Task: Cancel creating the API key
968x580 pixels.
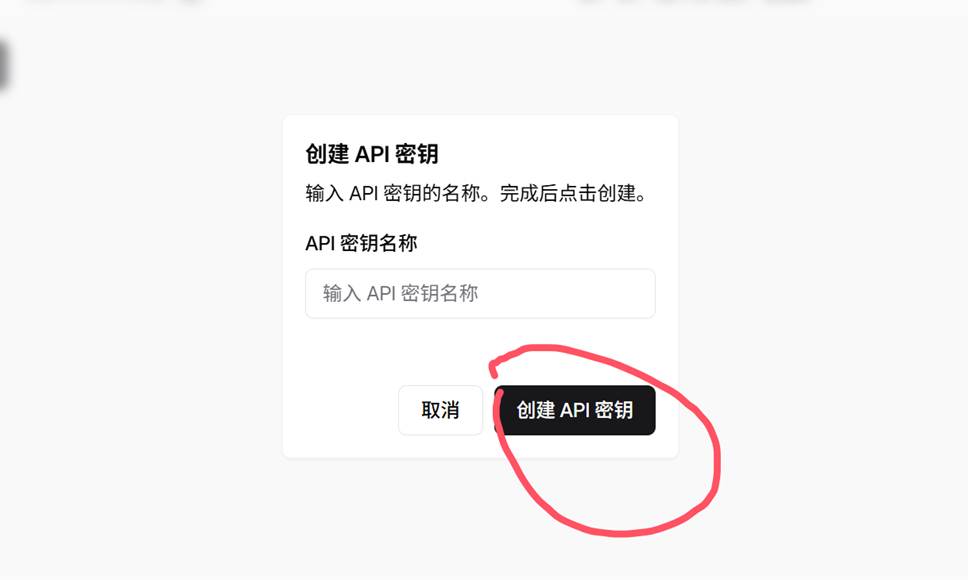Action: pos(440,410)
